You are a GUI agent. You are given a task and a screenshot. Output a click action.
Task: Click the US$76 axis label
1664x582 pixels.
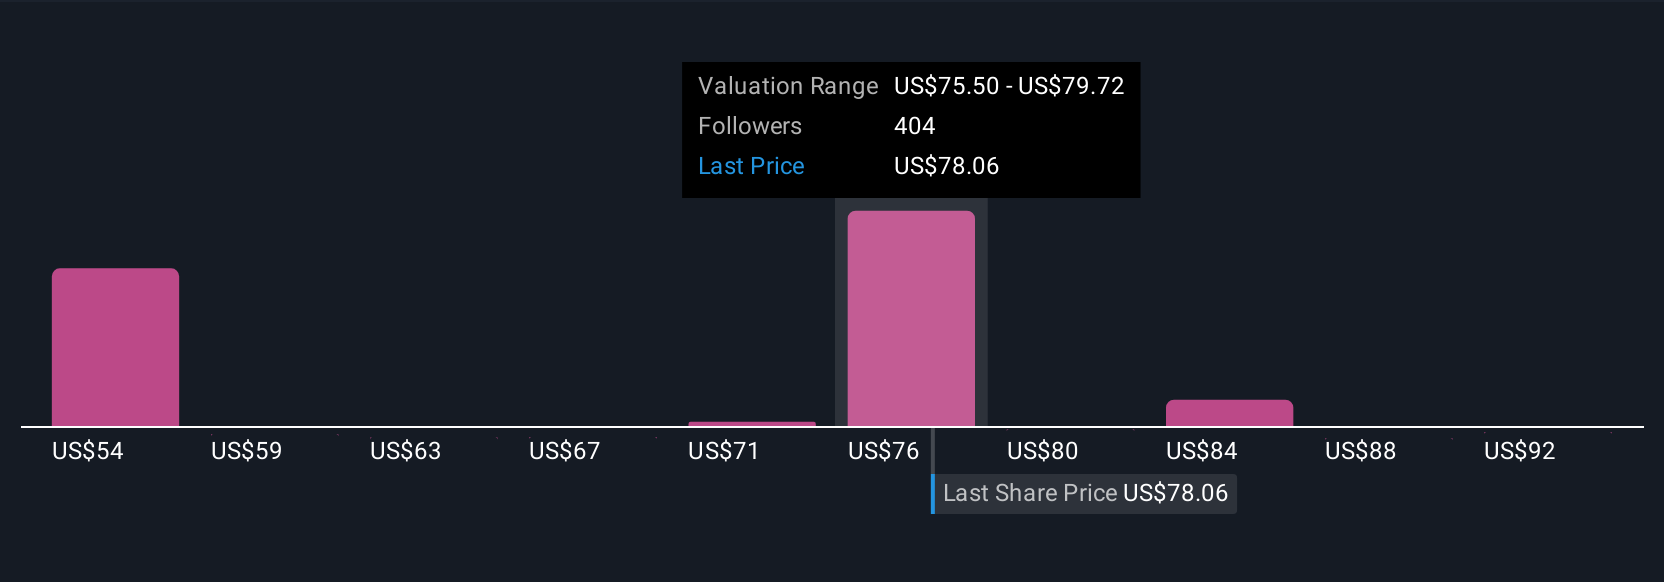(884, 451)
